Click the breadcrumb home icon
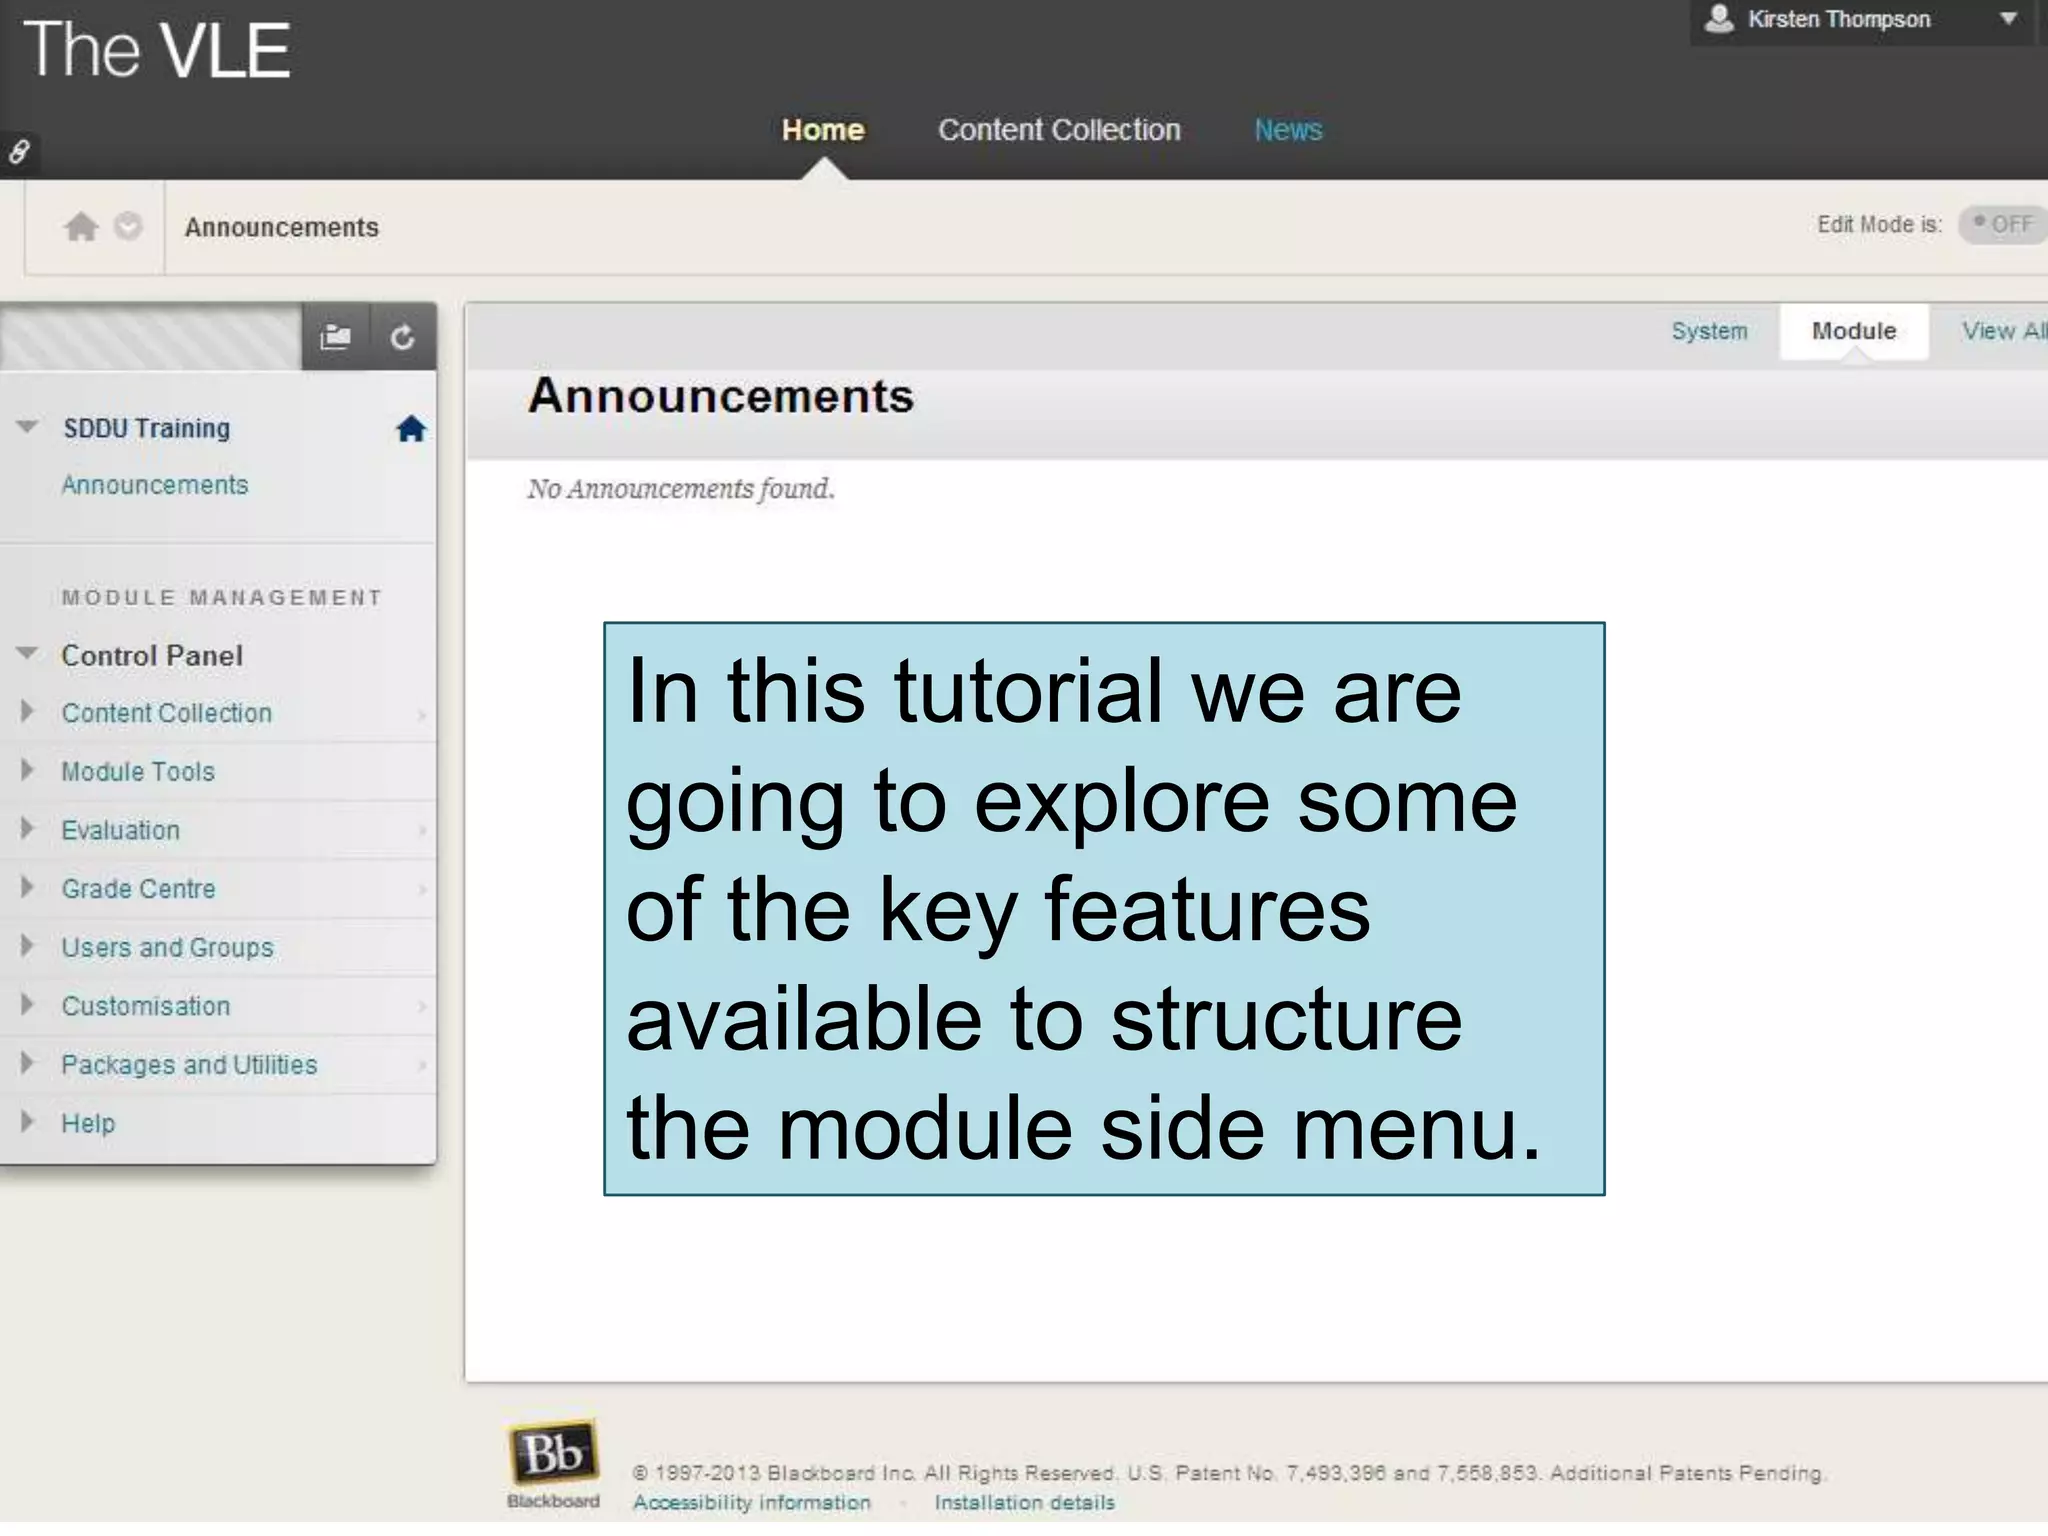Screen dimensions: 2048x1536 coord(81,227)
